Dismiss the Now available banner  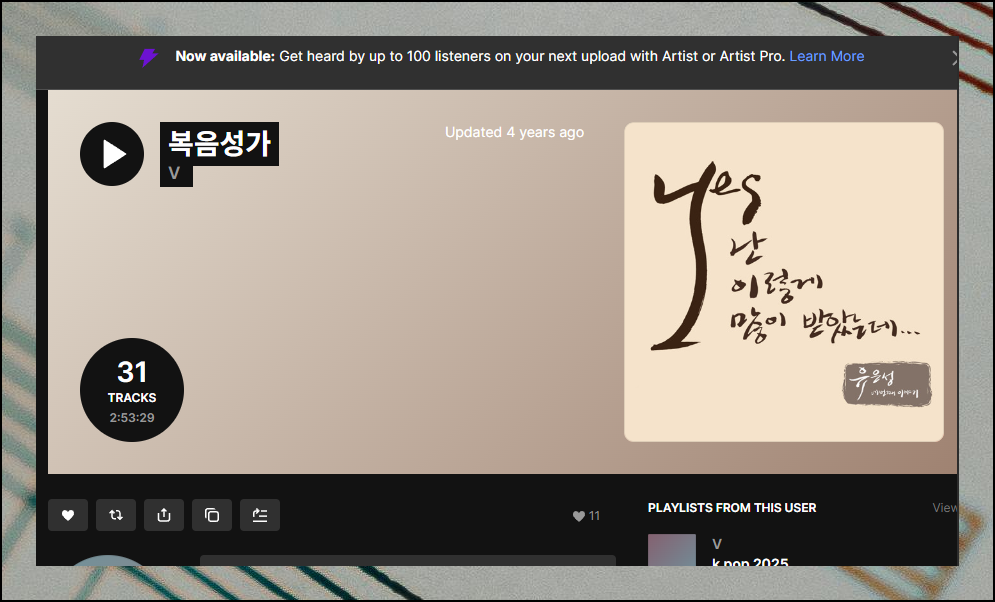point(954,58)
